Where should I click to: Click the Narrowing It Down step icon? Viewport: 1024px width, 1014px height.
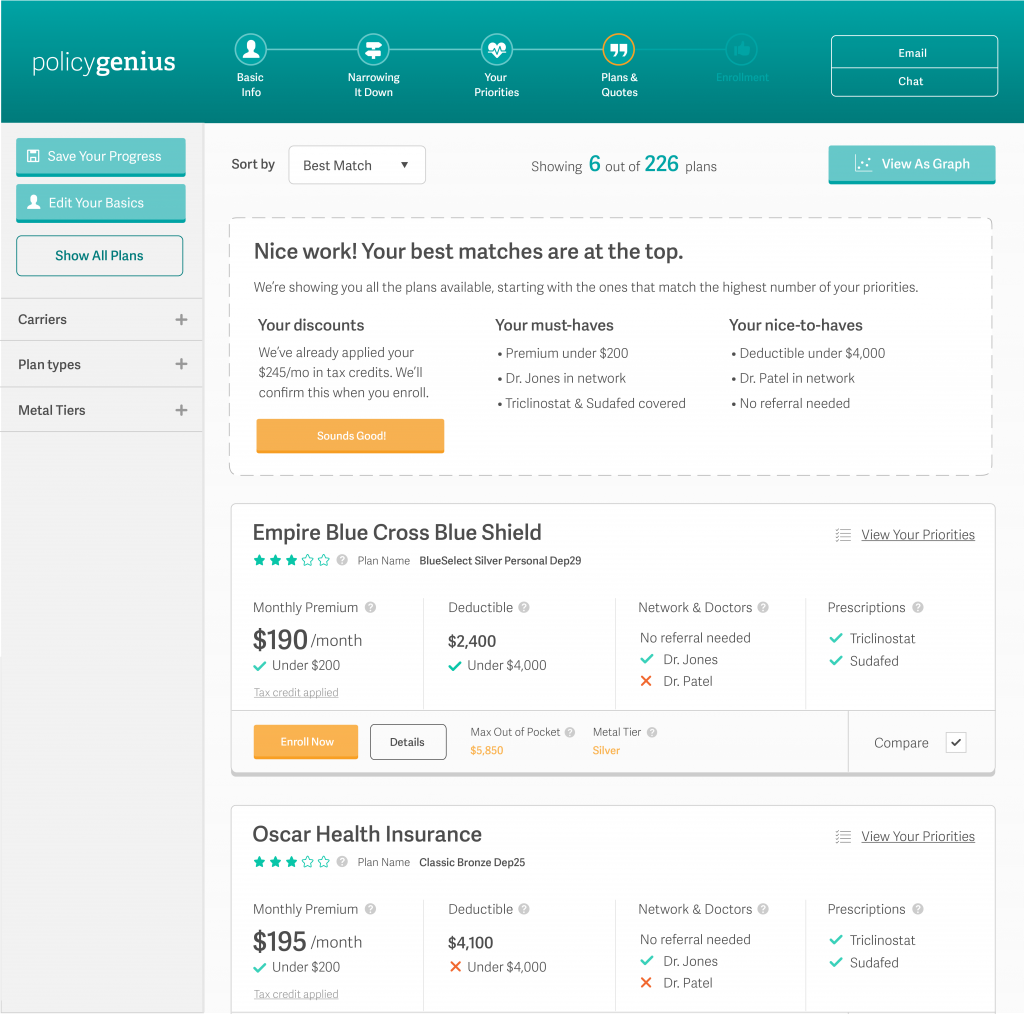(x=374, y=50)
